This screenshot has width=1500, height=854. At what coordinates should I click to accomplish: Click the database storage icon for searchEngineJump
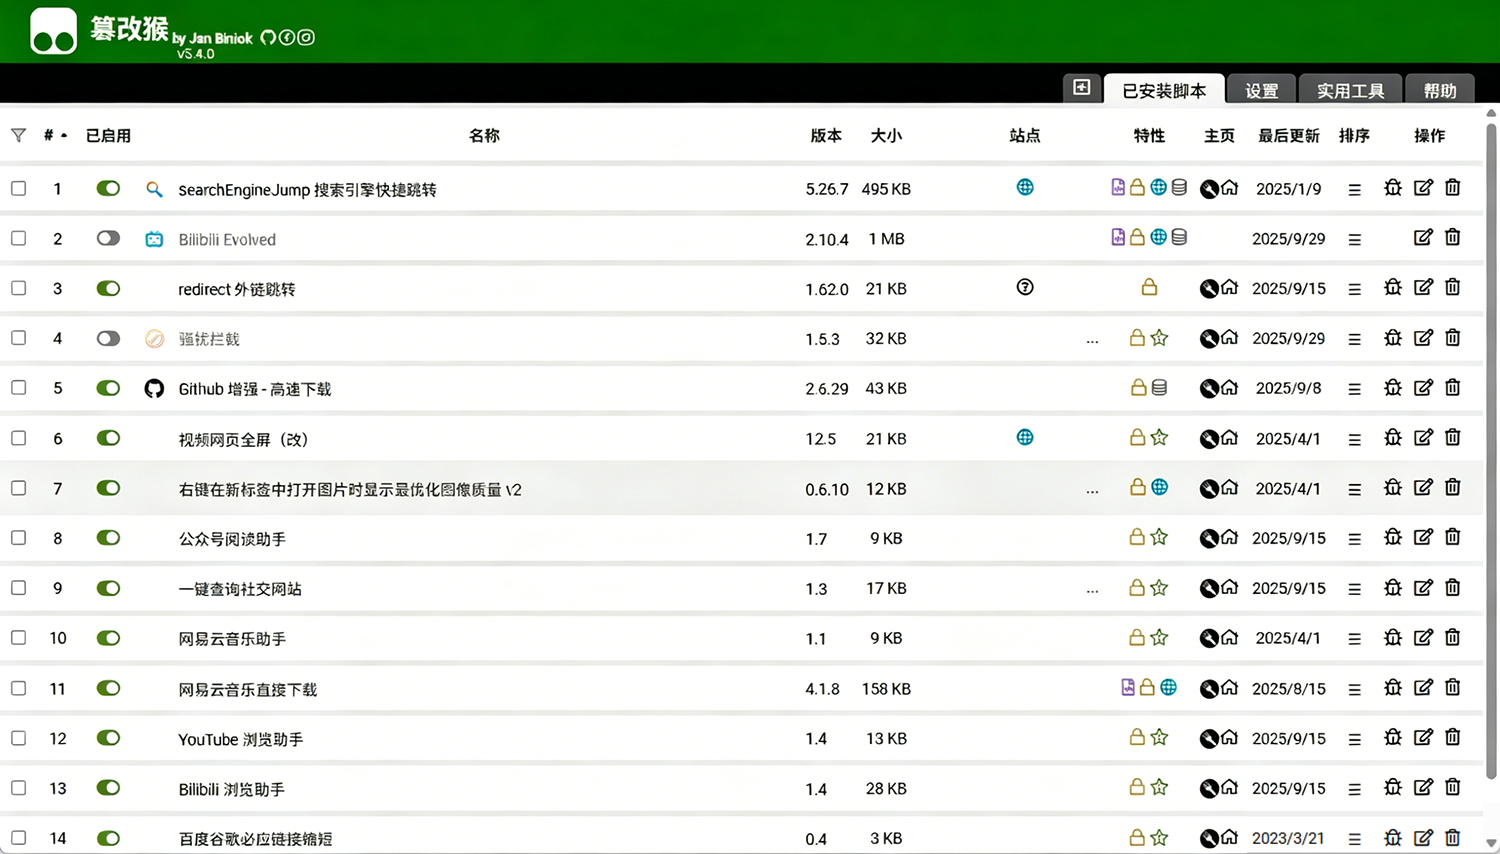(1179, 187)
